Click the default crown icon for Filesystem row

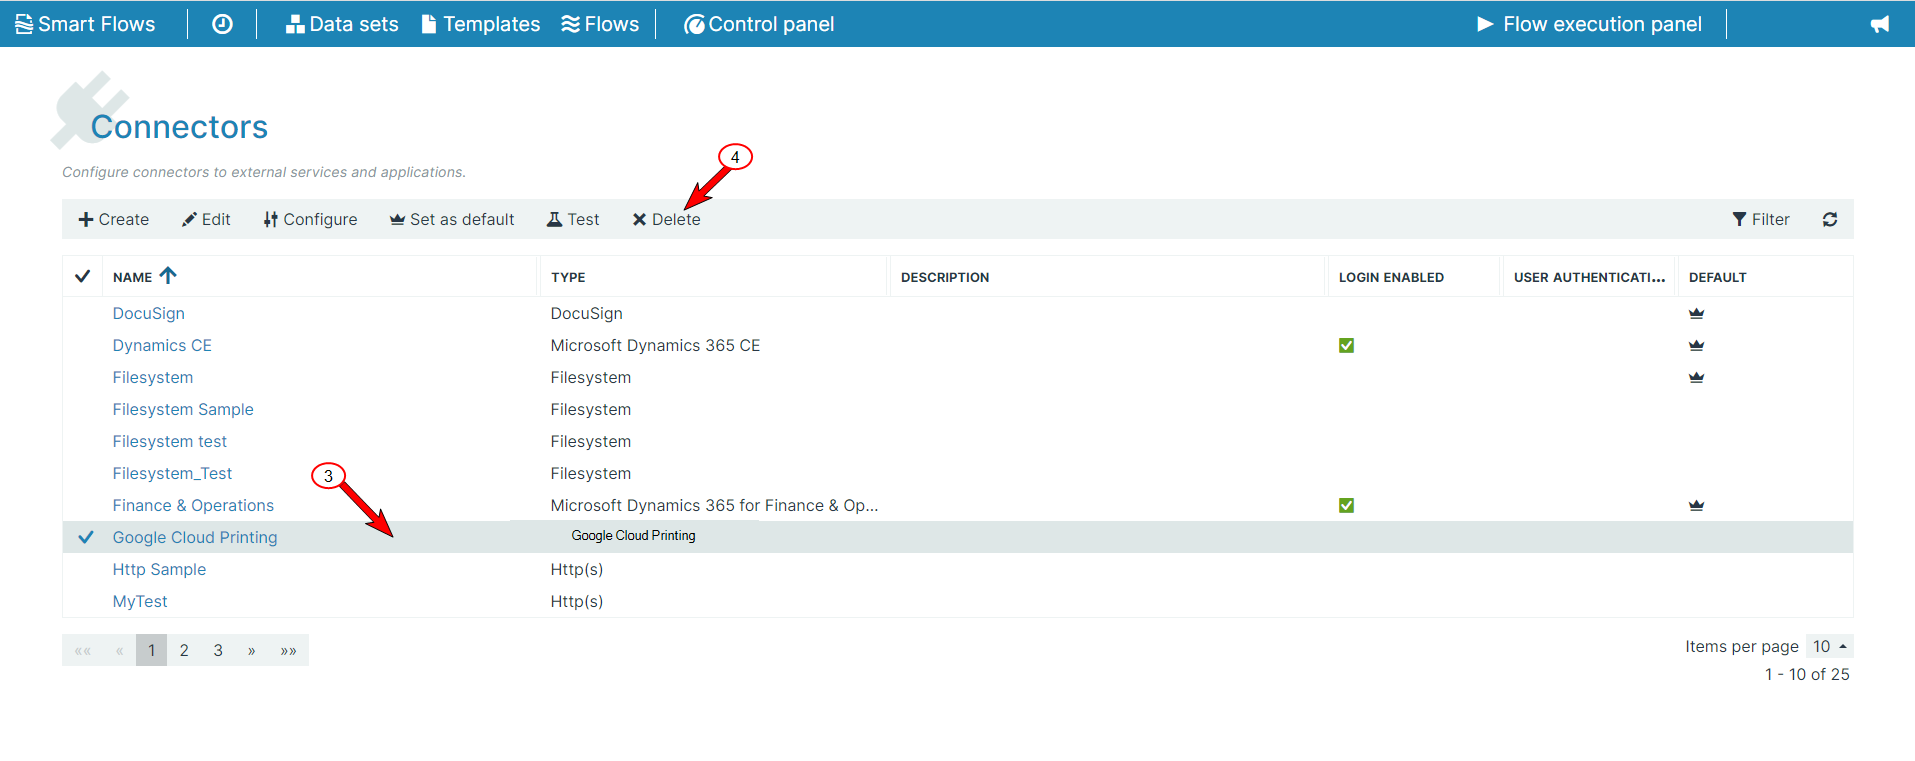[x=1696, y=377]
